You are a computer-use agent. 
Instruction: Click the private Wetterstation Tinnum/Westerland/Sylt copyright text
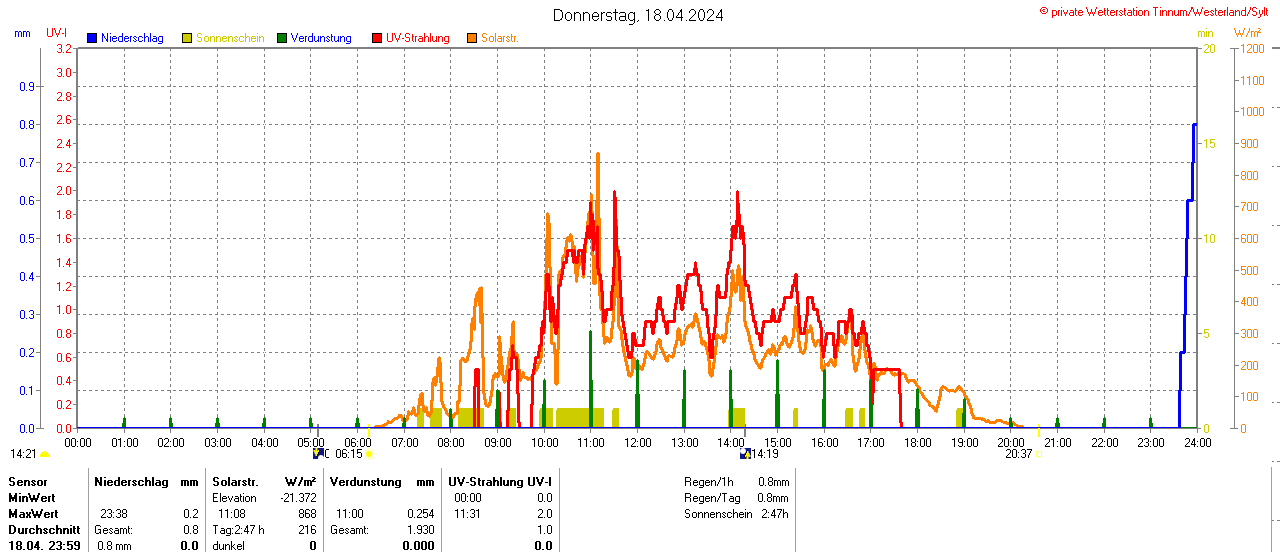pyautogui.click(x=1158, y=12)
